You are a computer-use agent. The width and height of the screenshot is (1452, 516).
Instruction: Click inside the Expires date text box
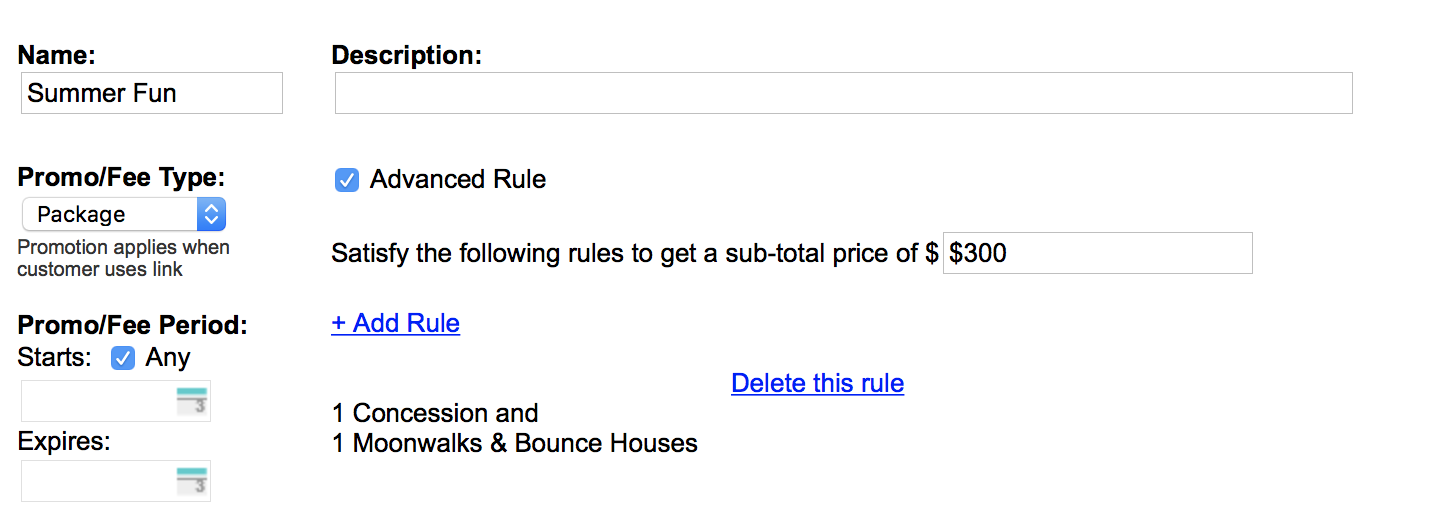pos(98,481)
